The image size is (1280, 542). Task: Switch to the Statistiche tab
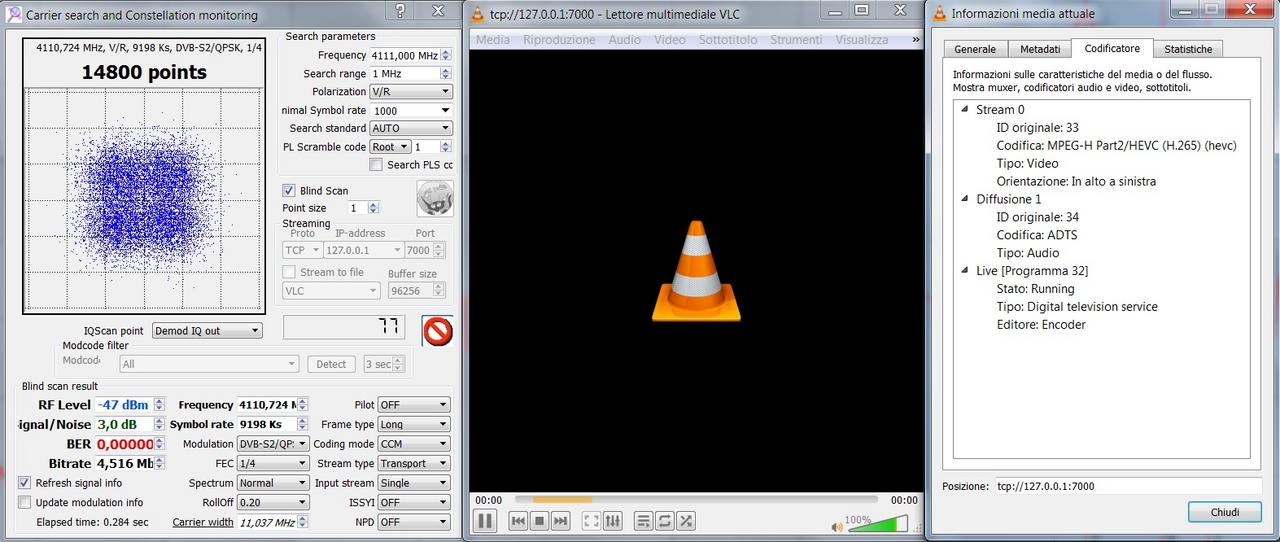click(1188, 49)
